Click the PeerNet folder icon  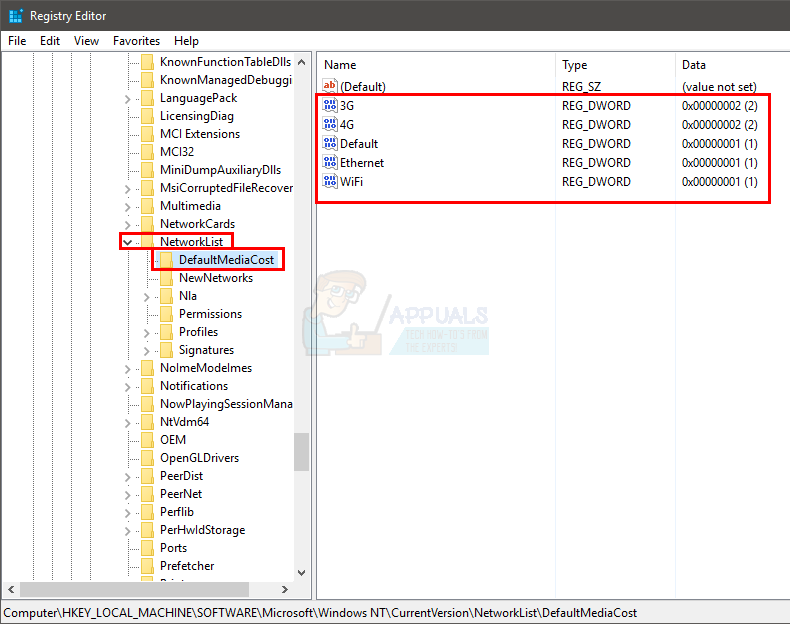tap(148, 494)
